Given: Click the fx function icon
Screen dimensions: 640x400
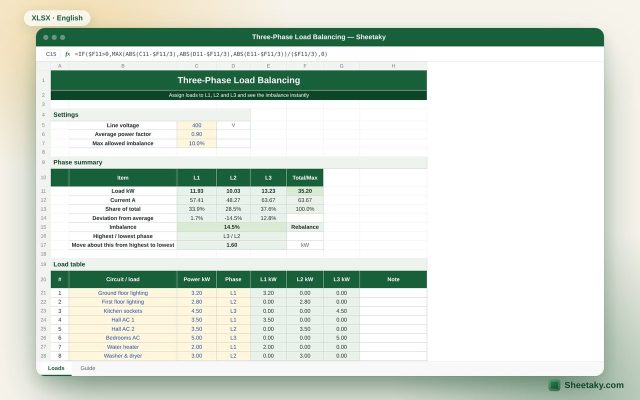Looking at the screenshot, I should 67,54.
